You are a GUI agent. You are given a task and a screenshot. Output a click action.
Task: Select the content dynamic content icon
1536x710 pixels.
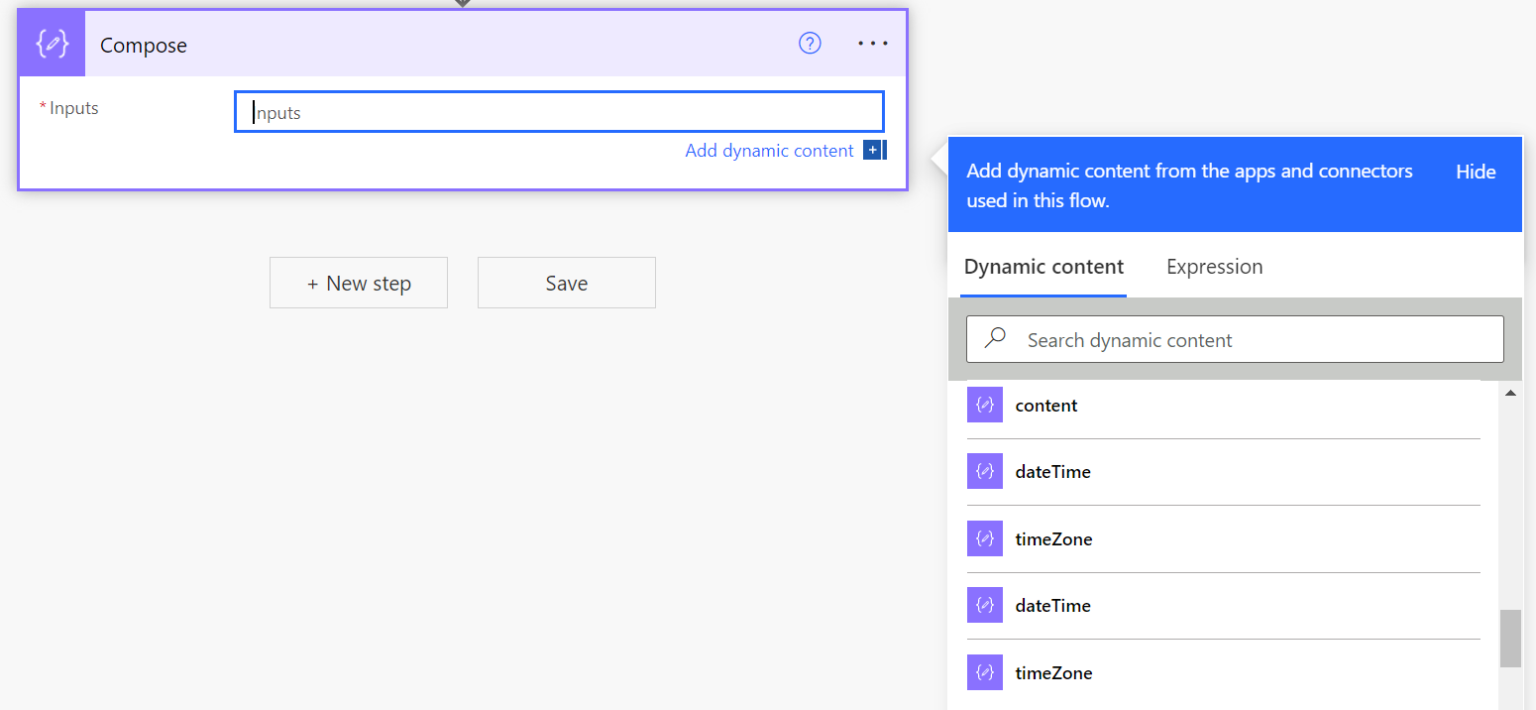pos(985,405)
